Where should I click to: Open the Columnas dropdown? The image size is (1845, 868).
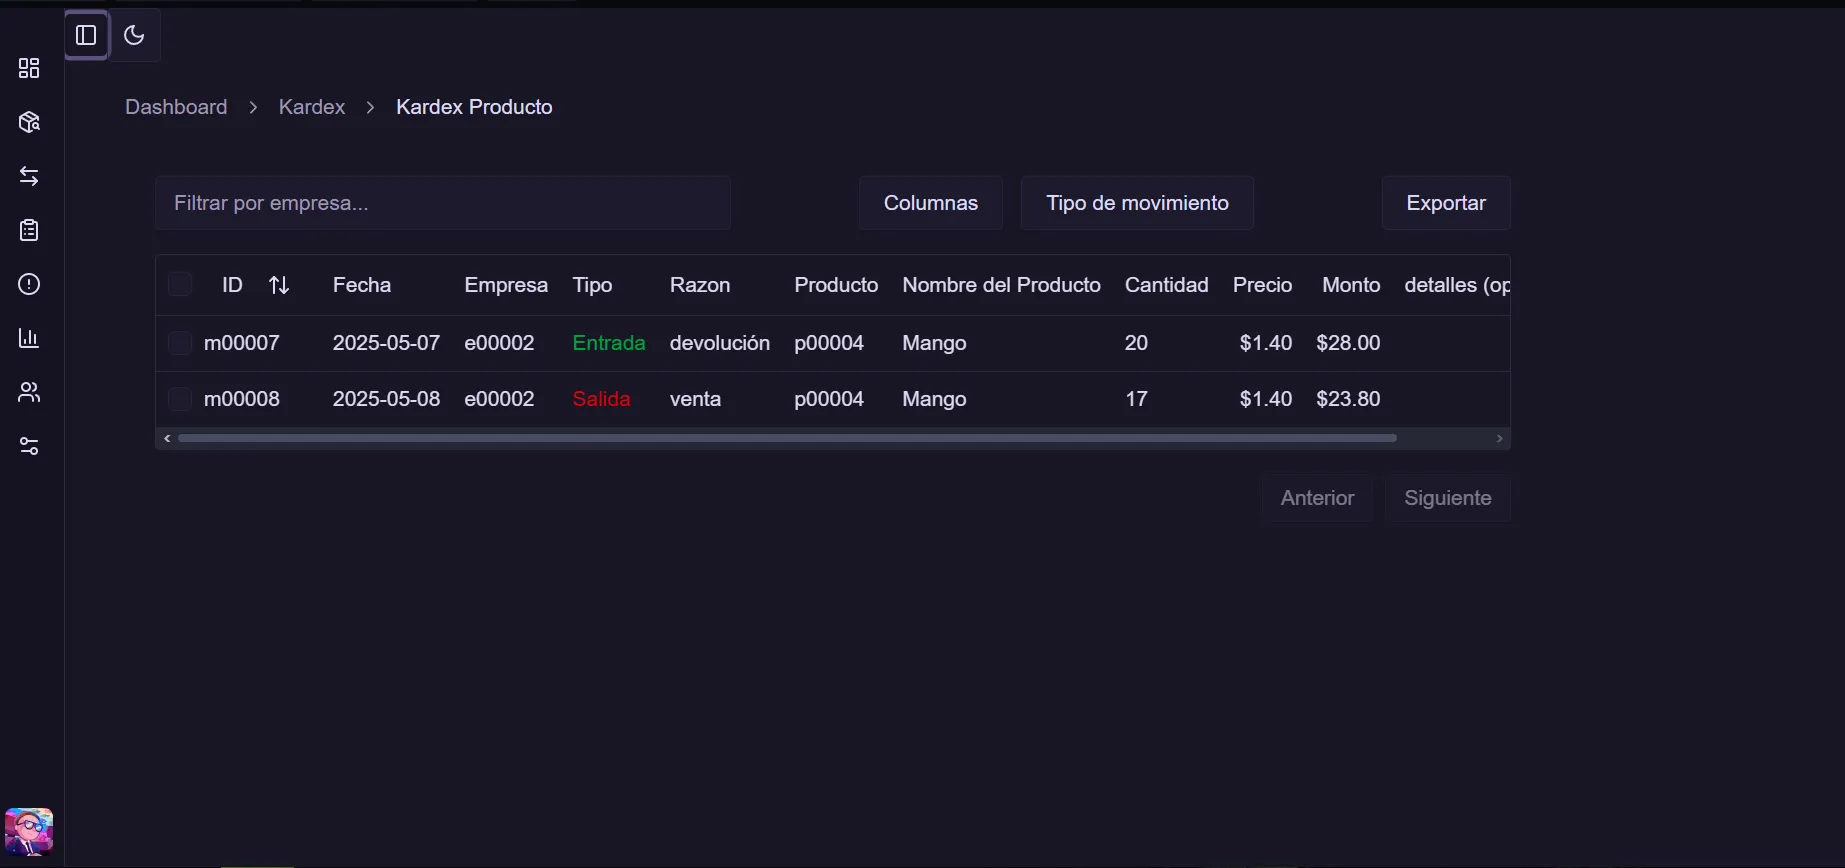(x=930, y=203)
